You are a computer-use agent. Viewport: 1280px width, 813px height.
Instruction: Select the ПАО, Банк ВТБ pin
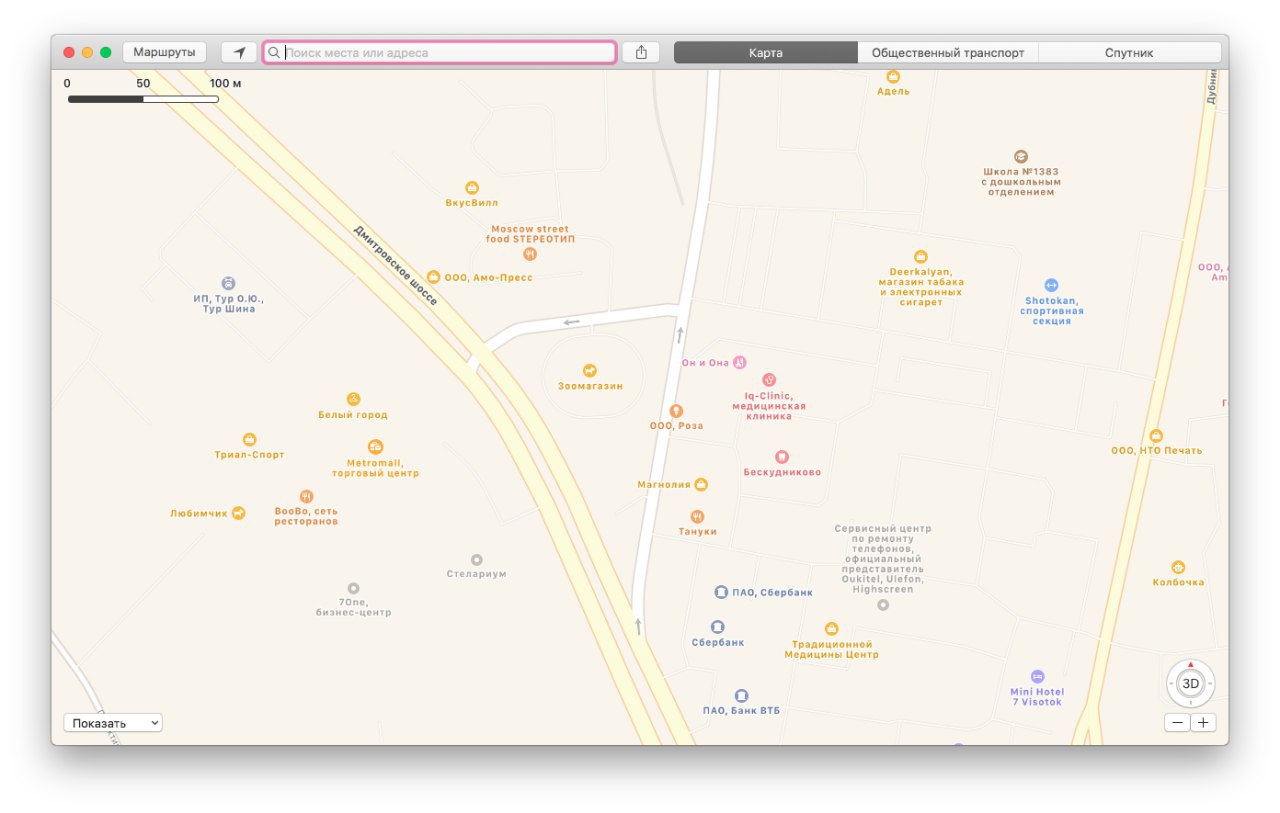tap(741, 695)
